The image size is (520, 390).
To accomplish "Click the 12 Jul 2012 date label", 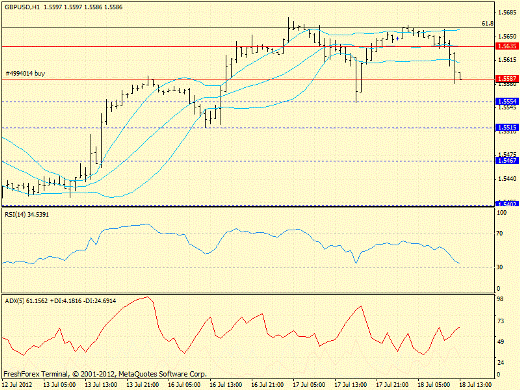I will pyautogui.click(x=17, y=385).
